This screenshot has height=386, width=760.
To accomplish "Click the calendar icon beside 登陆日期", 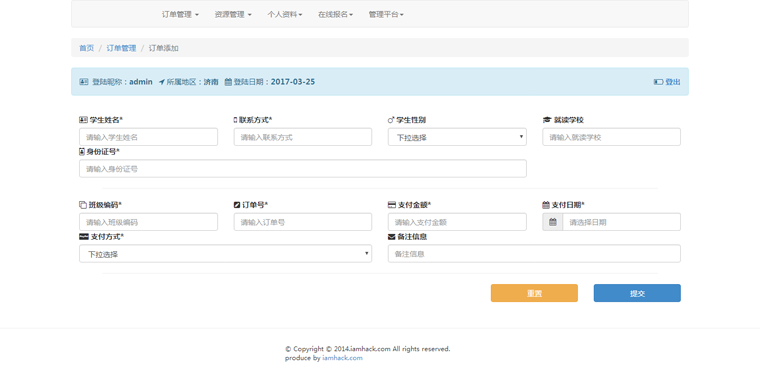I will pyautogui.click(x=228, y=82).
